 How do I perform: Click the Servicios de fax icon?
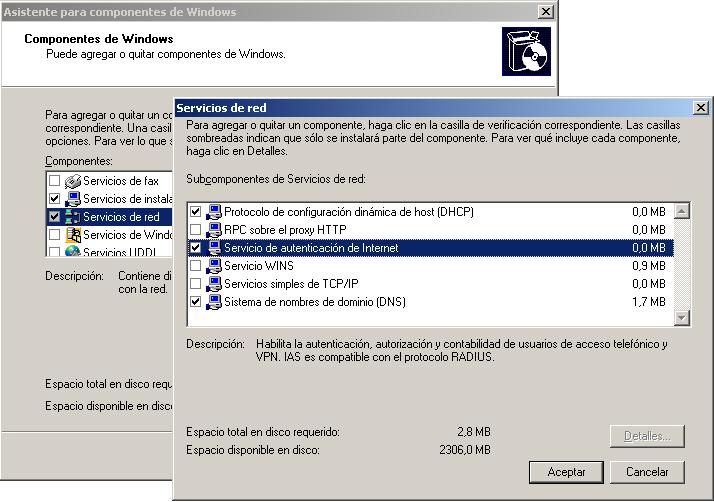[72, 181]
